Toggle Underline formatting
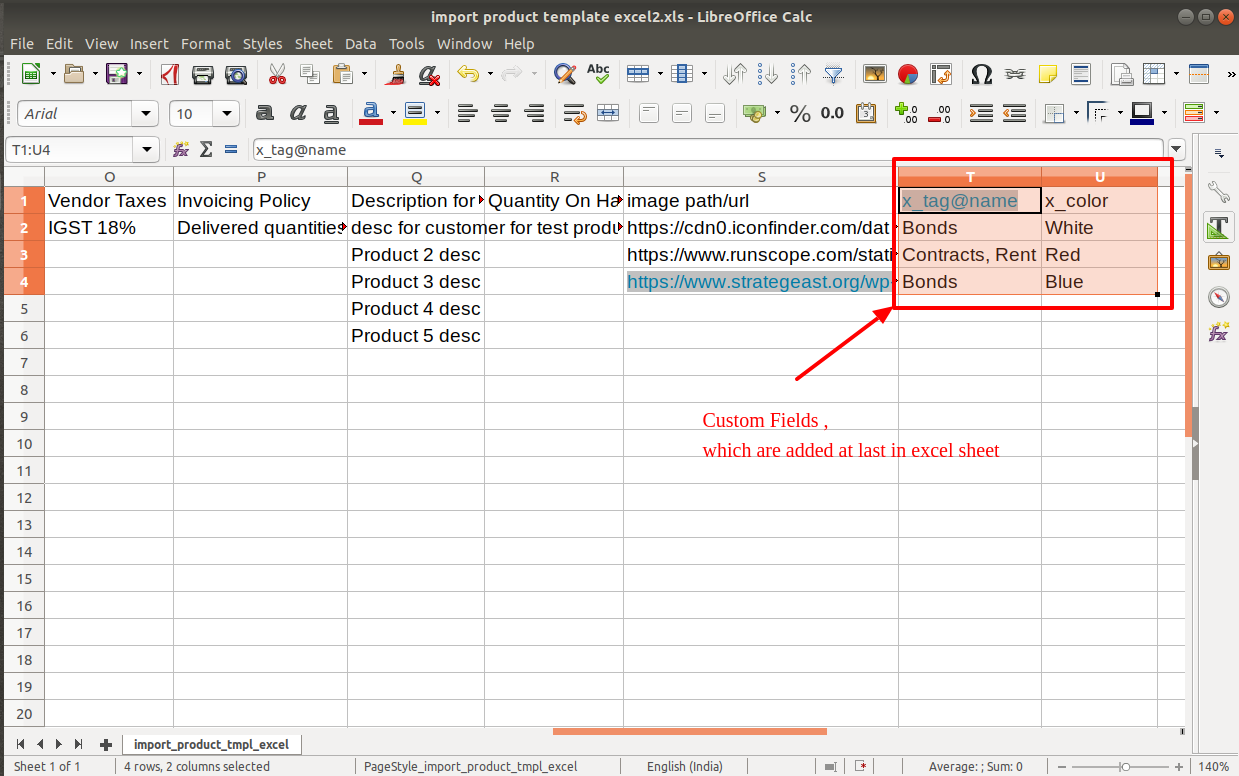1239x776 pixels. [331, 113]
